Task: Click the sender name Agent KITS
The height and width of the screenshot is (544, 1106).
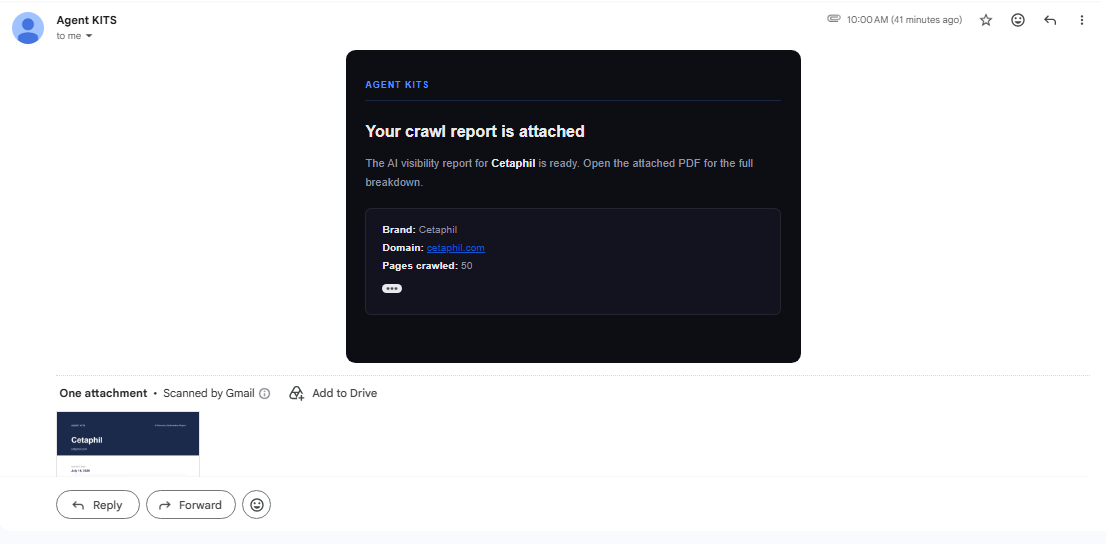Action: (87, 20)
